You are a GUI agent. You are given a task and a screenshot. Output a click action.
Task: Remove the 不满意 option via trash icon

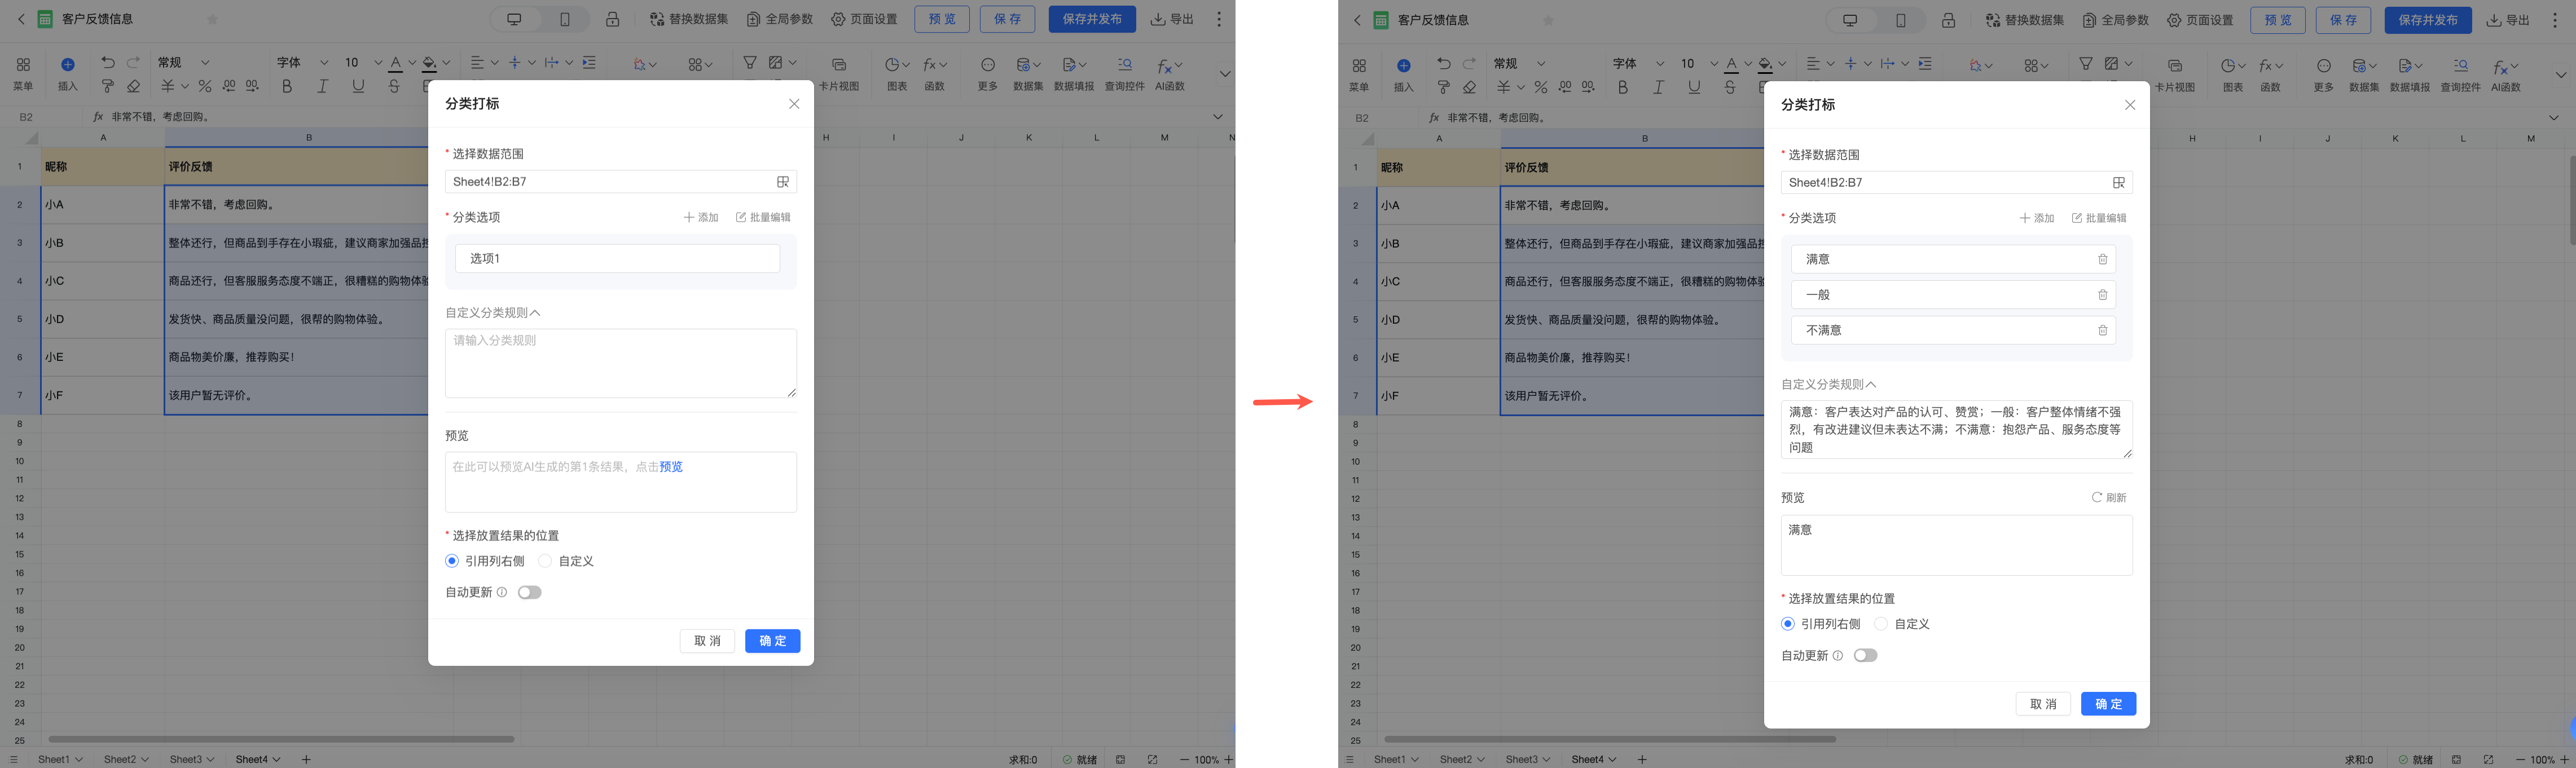(2102, 331)
